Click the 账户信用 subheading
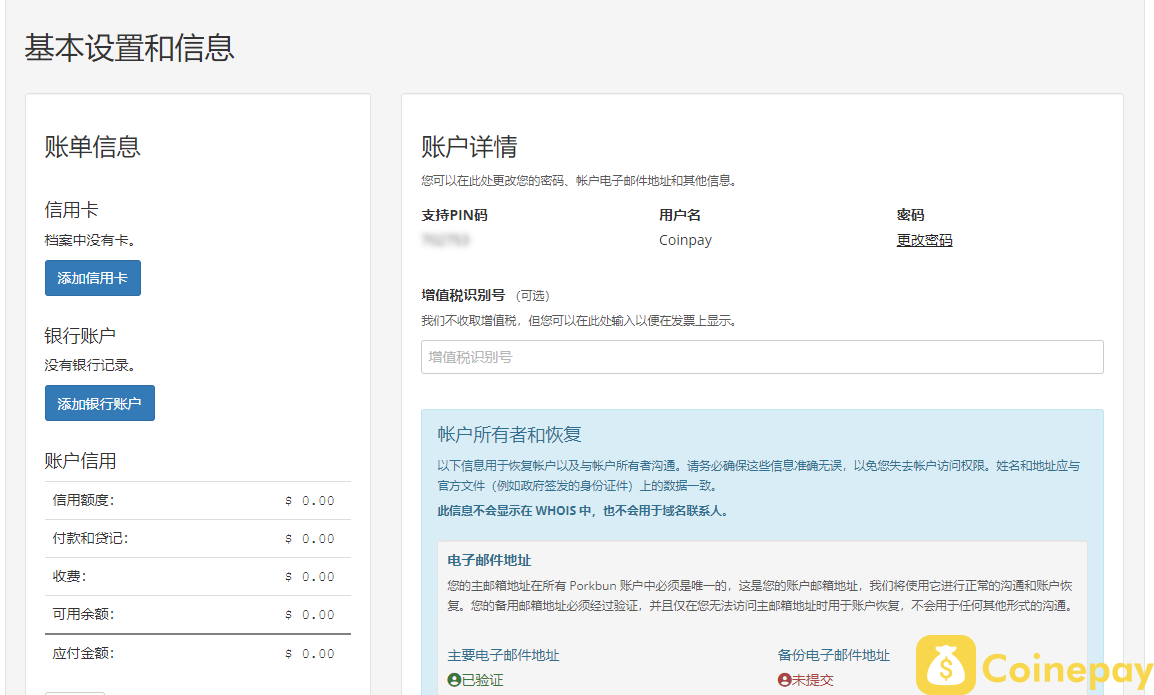 [x=80, y=461]
